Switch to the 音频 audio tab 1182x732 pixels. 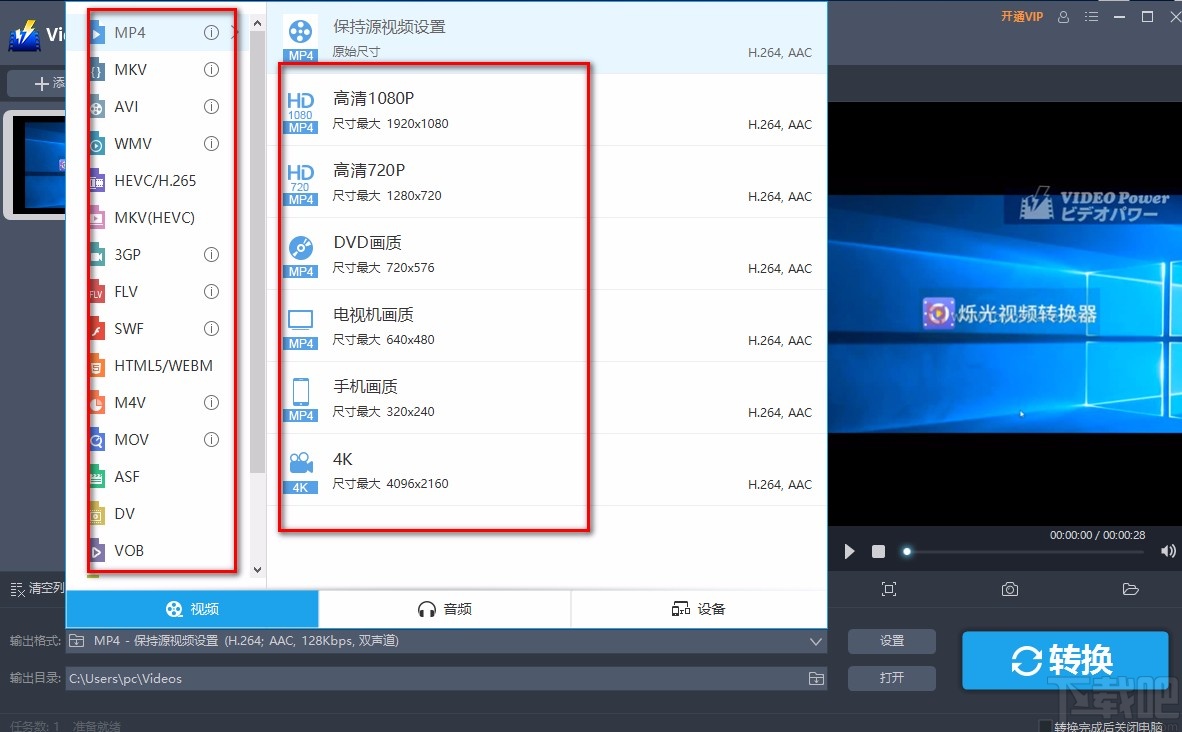click(444, 608)
